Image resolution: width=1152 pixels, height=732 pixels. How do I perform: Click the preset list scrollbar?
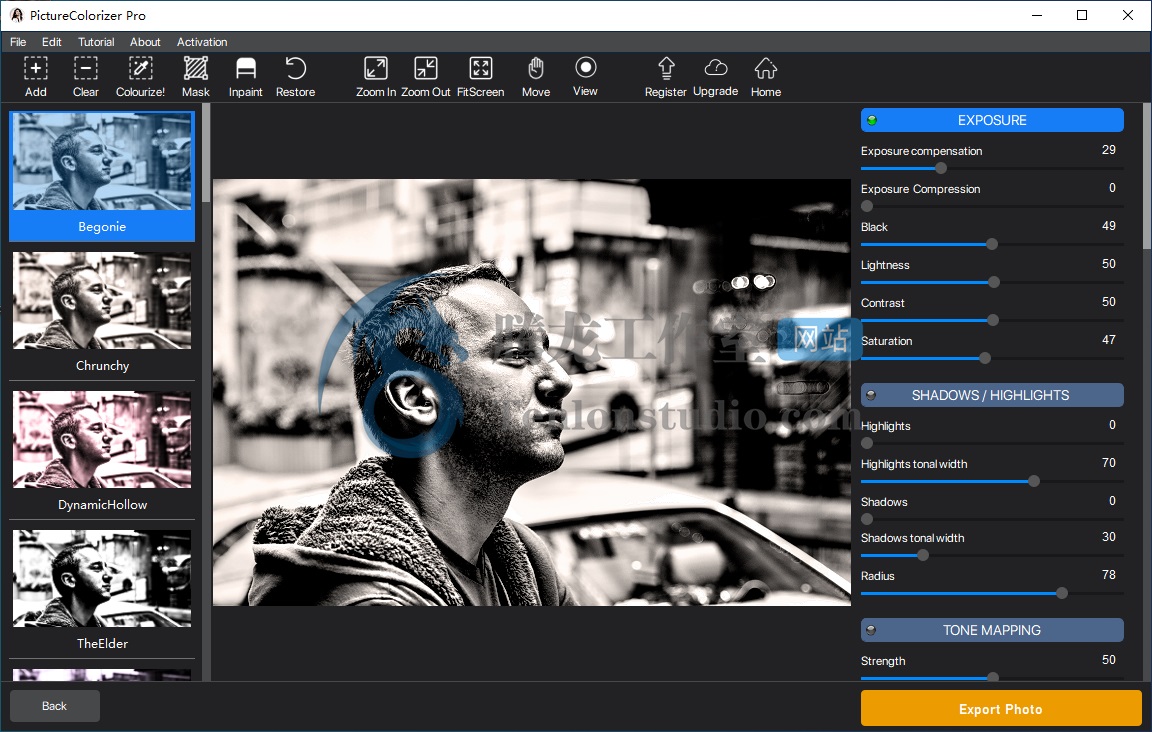coord(206,153)
